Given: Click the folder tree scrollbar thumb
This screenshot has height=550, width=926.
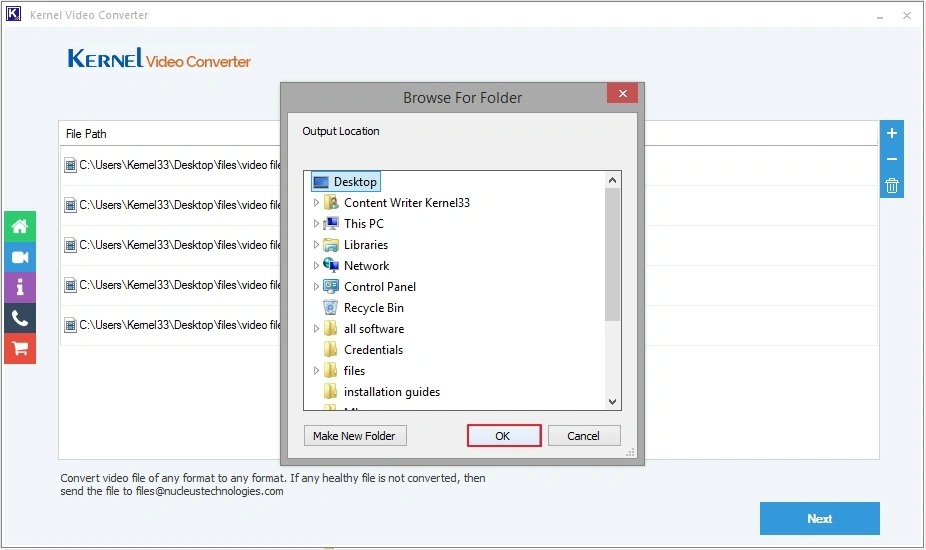Looking at the screenshot, I should pos(612,254).
